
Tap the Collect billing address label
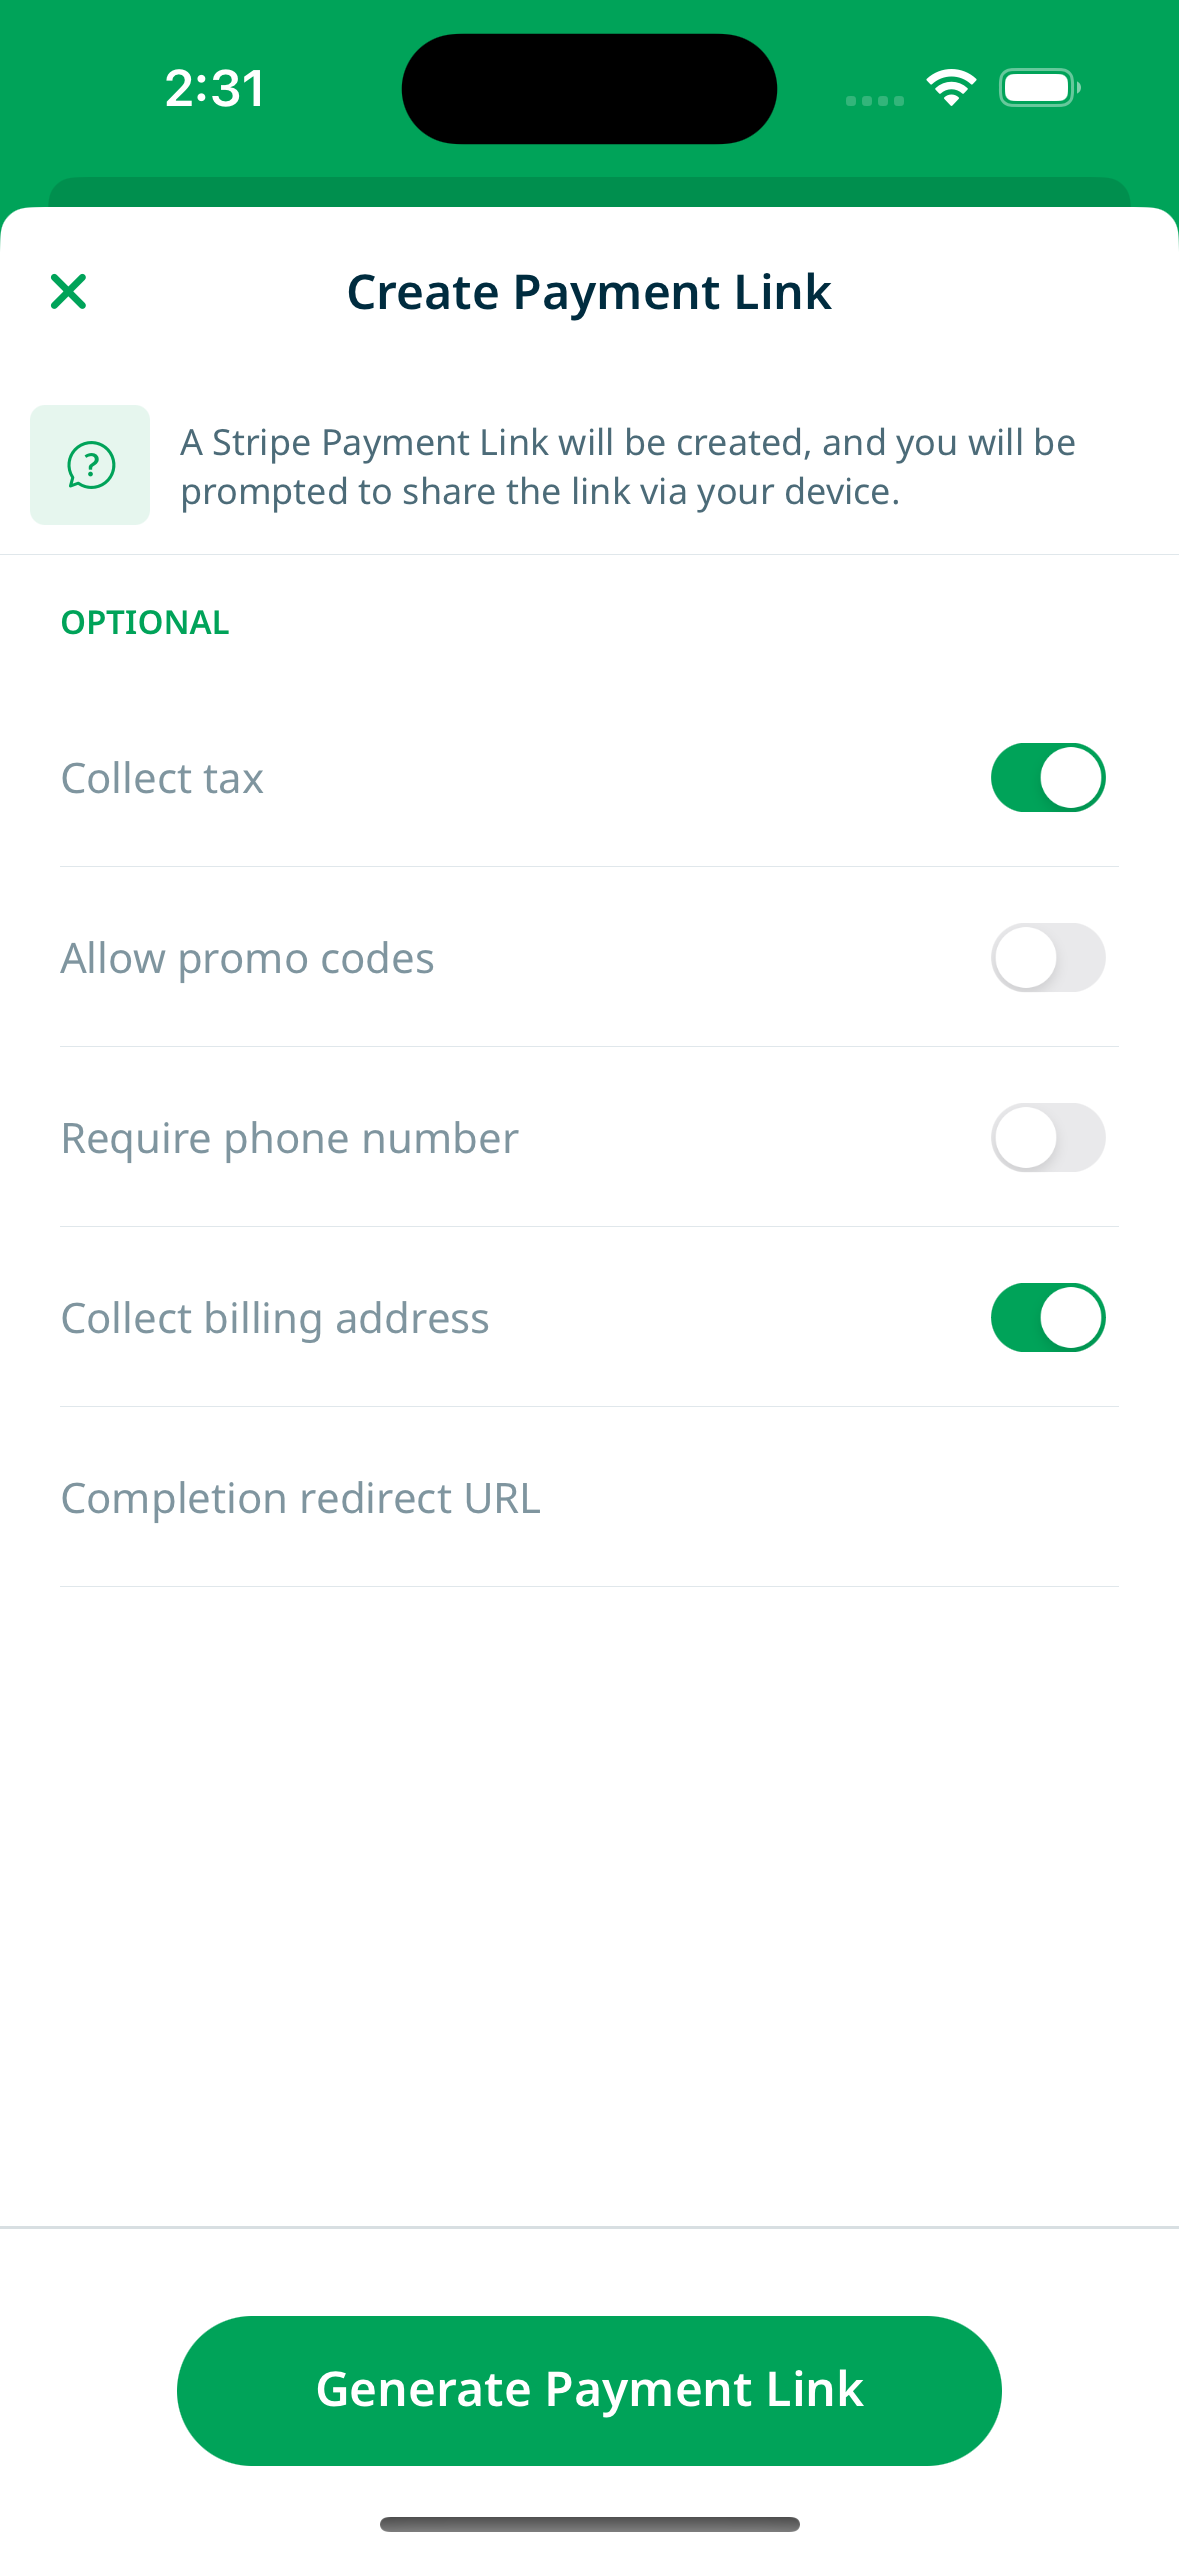click(x=275, y=1318)
